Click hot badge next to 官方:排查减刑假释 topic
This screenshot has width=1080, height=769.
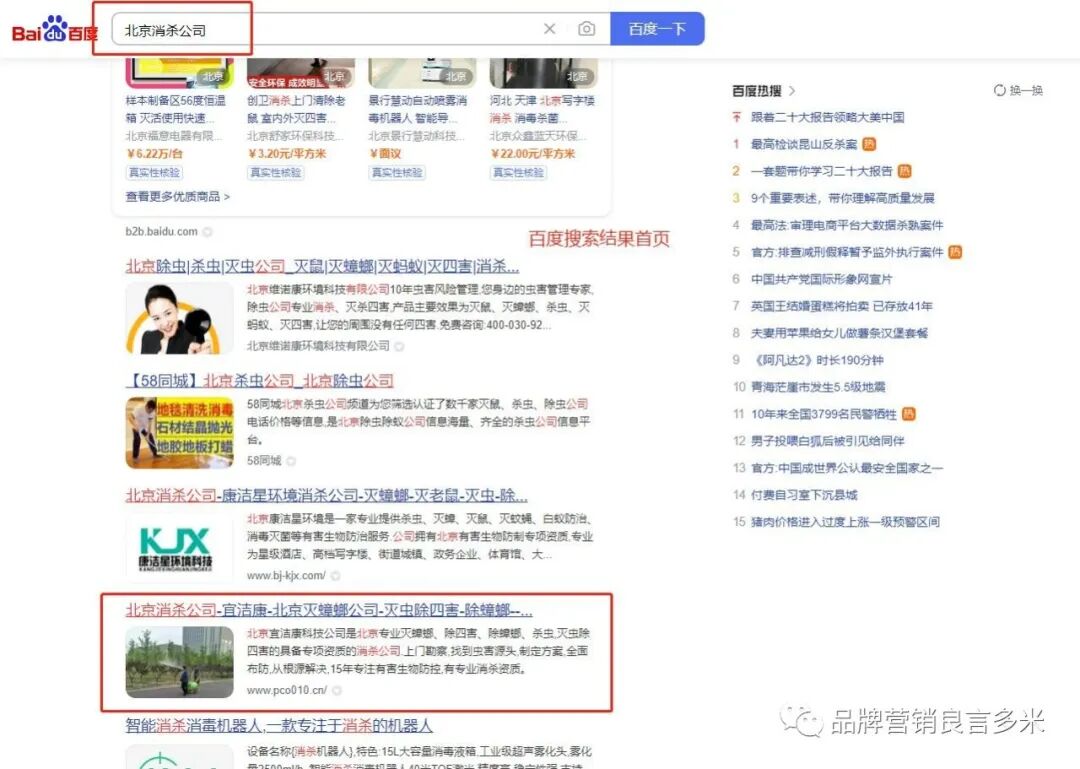pyautogui.click(x=955, y=252)
